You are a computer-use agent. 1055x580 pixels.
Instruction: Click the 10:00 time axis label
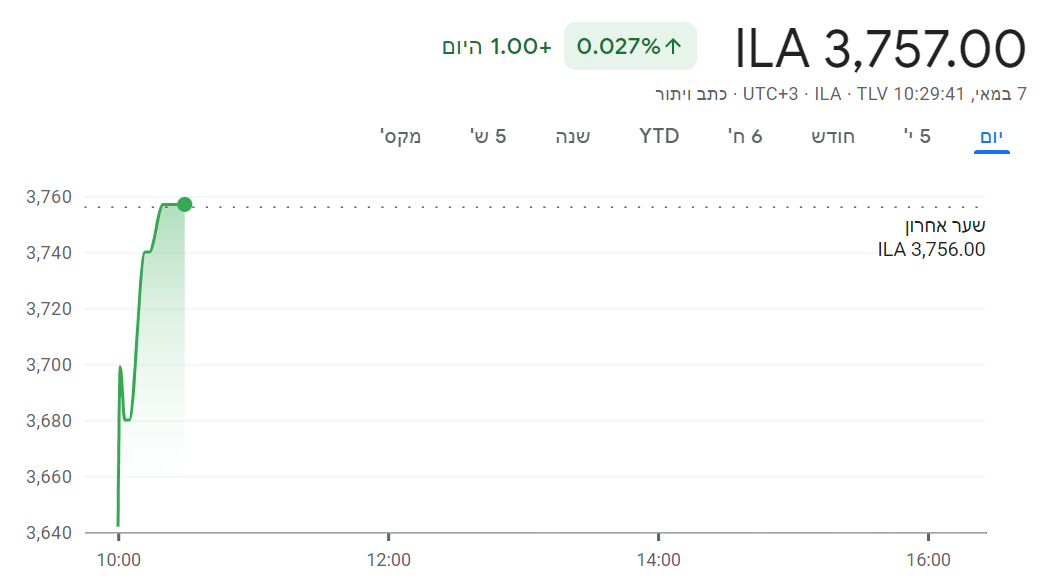[118, 560]
